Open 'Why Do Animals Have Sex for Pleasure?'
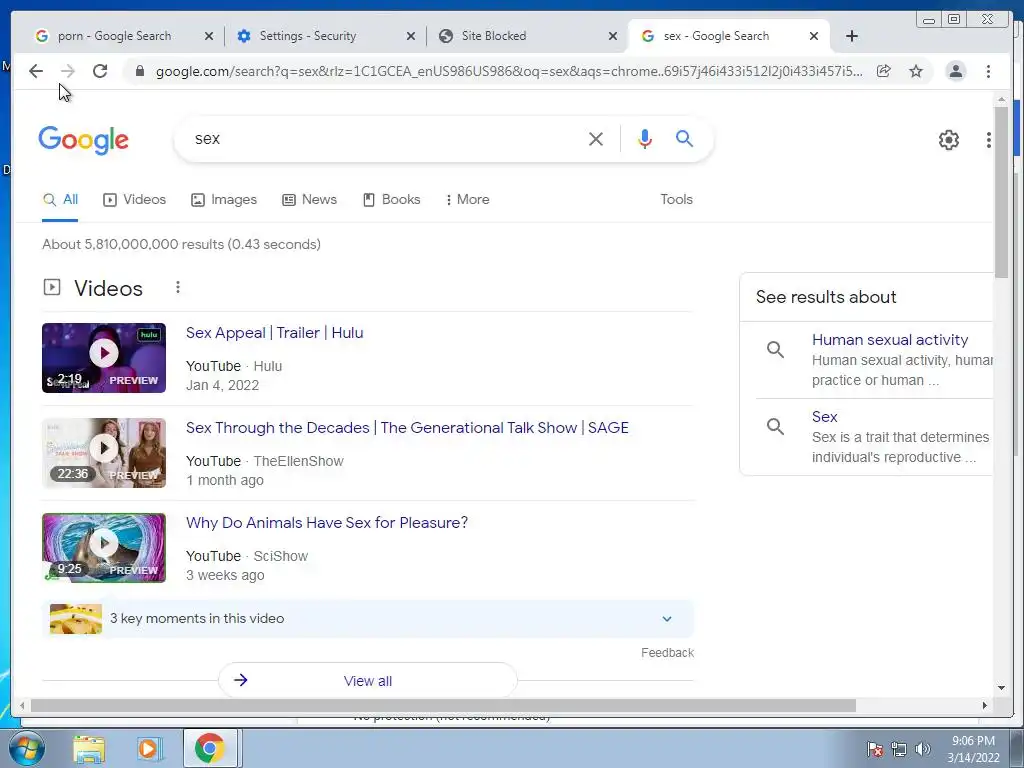The image size is (1024, 768). (327, 522)
